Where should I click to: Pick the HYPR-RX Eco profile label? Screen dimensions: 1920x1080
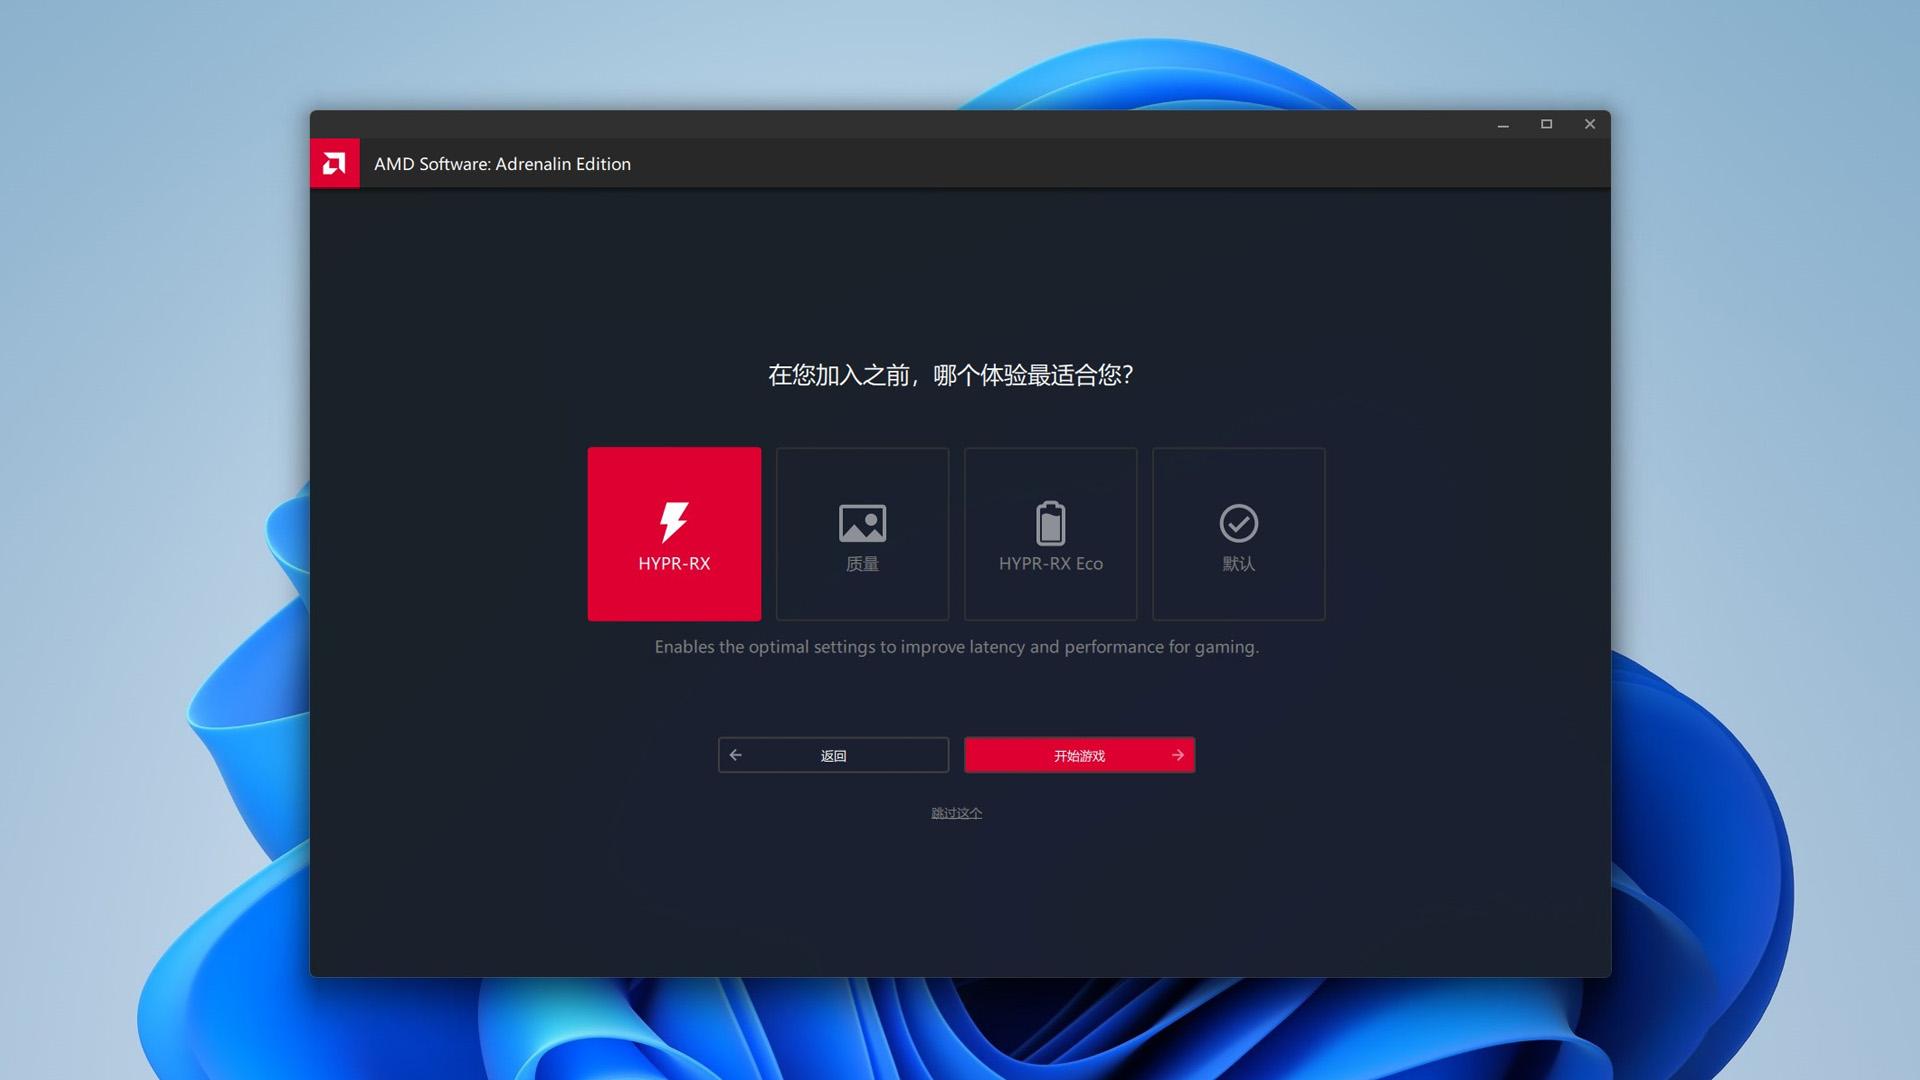[1050, 563]
